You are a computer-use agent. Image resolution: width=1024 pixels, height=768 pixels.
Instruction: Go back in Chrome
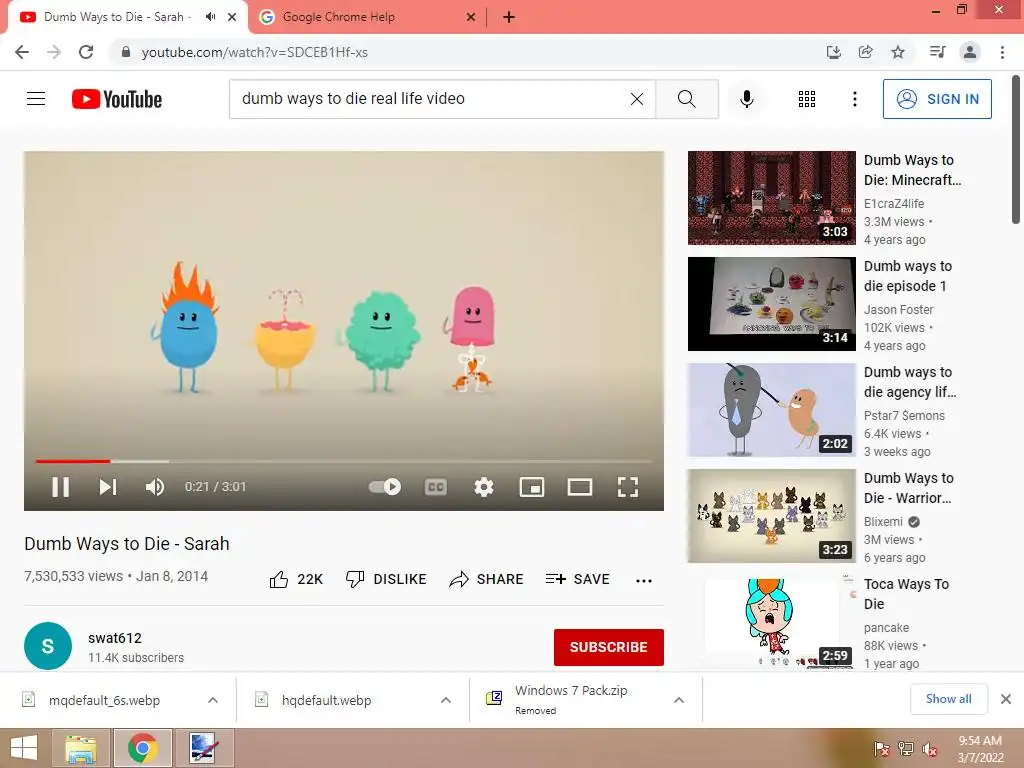click(x=22, y=52)
